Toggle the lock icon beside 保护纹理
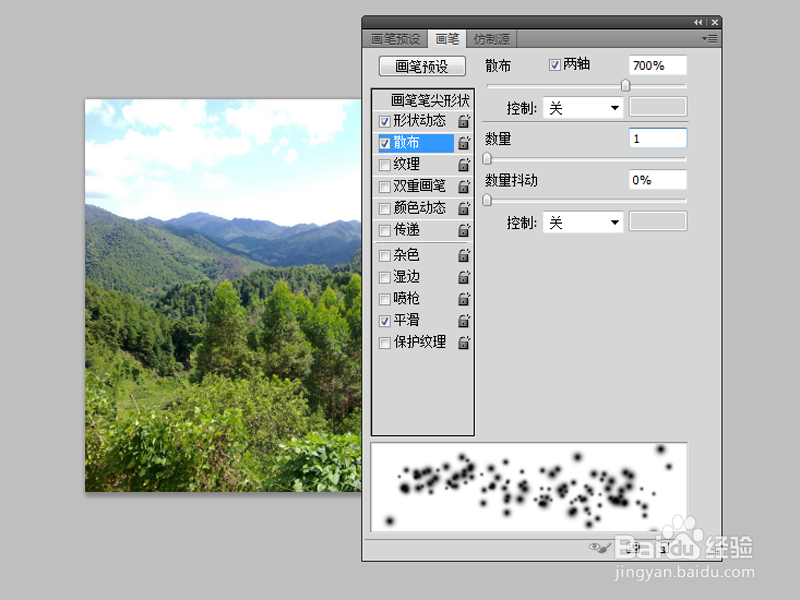This screenshot has width=800, height=600. point(463,343)
